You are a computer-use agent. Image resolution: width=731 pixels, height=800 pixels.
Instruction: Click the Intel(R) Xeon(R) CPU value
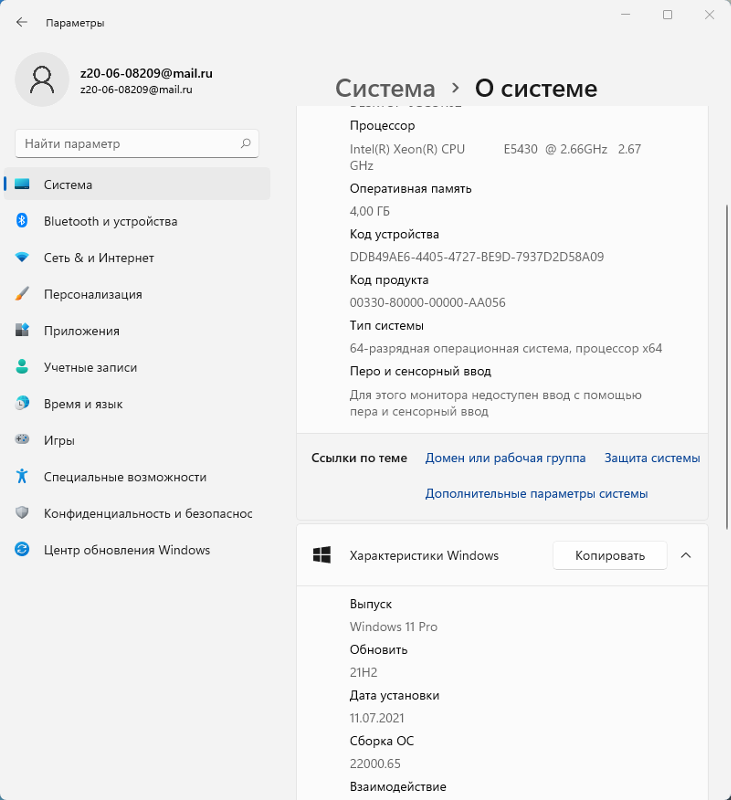pyautogui.click(x=495, y=157)
